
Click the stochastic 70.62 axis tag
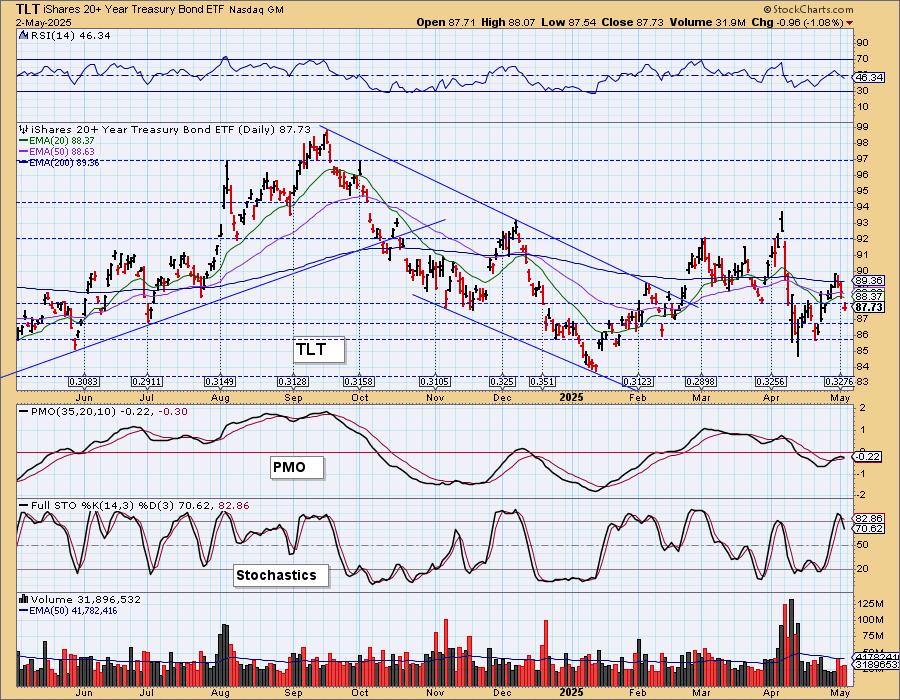[869, 528]
